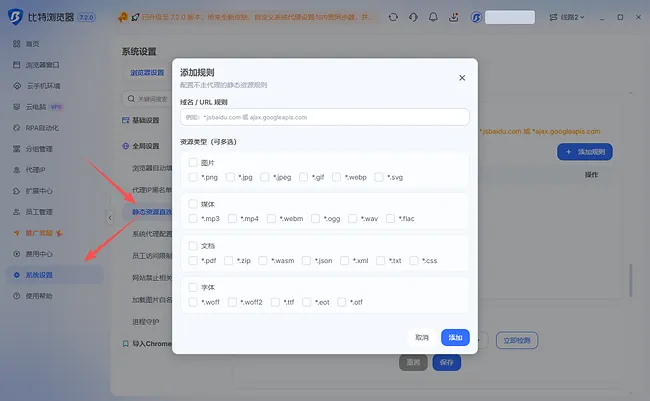Screen dimensions: 650x401
Task: Click the 取消 button in the dialog
Action: coord(422,338)
